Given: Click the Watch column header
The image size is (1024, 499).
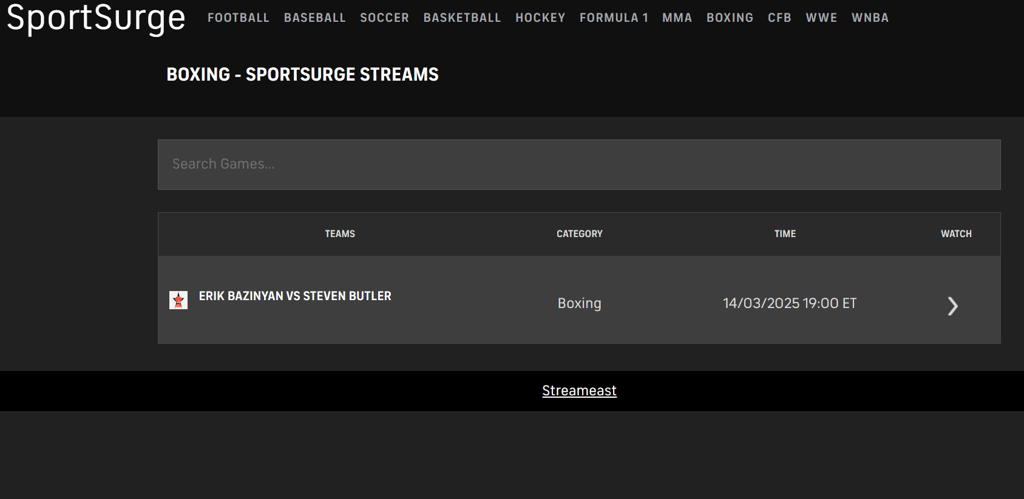Looking at the screenshot, I should 956,234.
